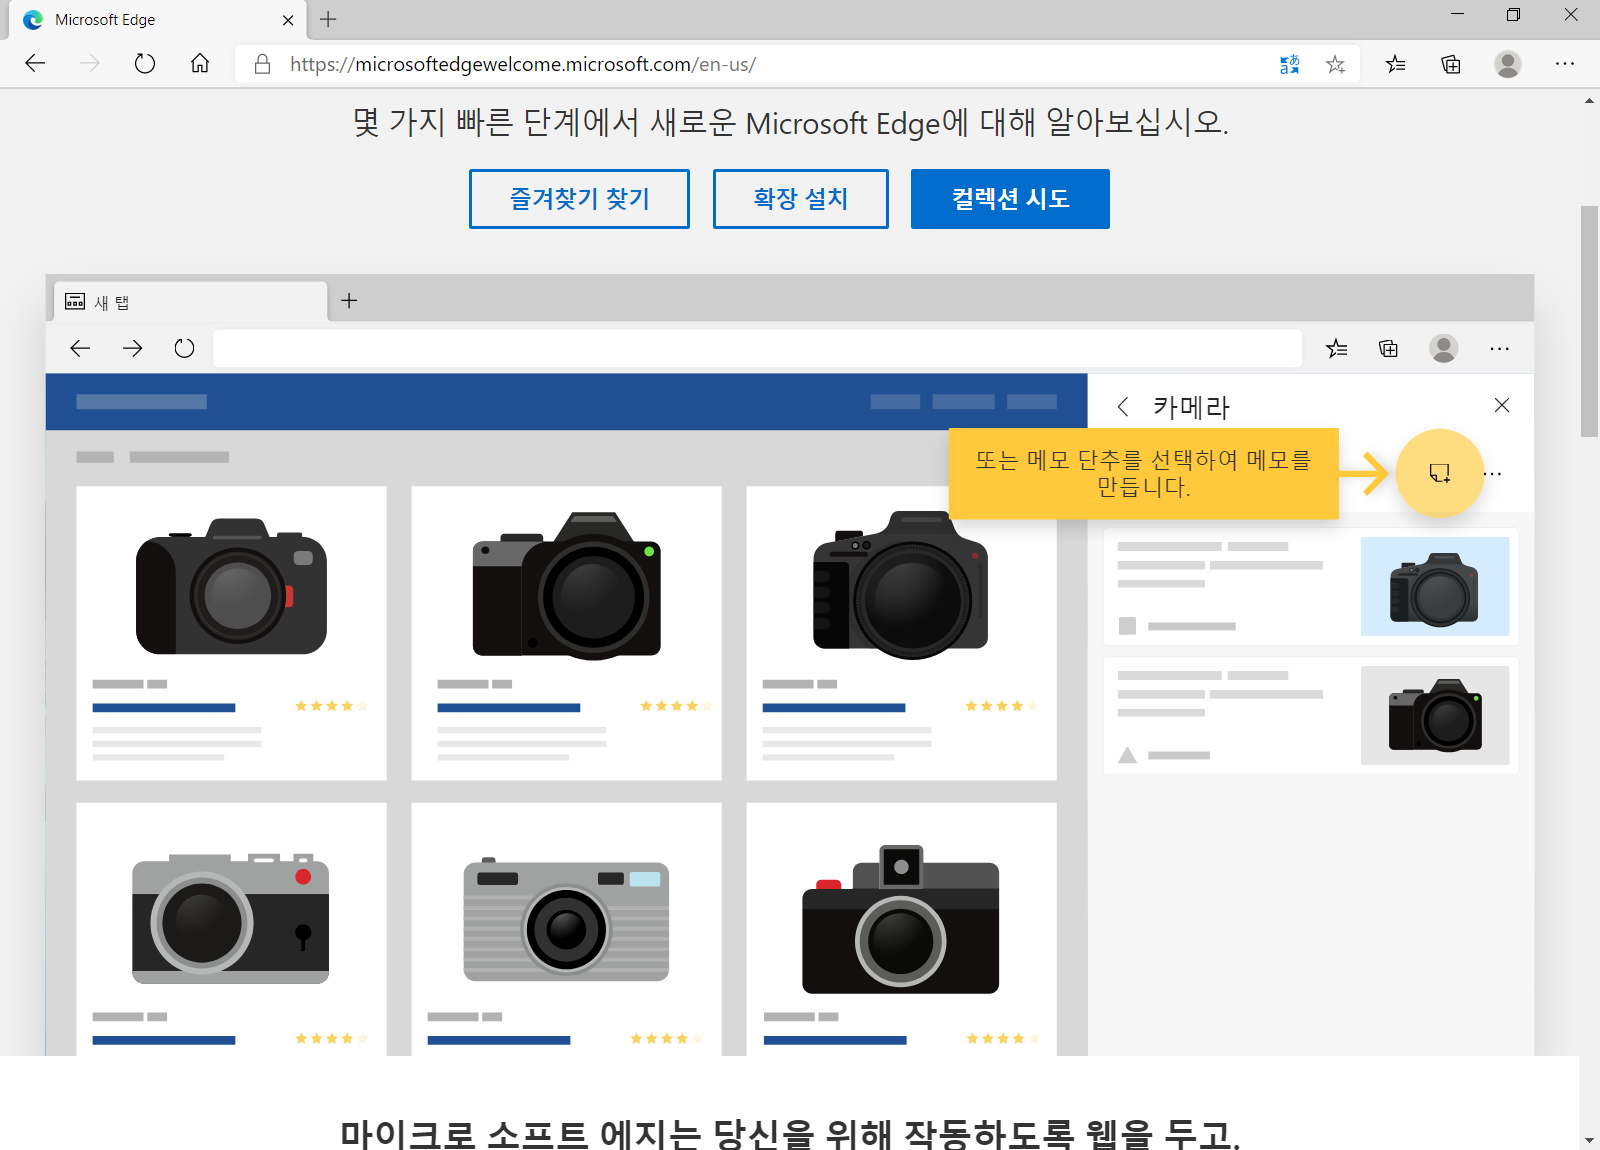Screen dimensions: 1600x1150
Task: Select the top-left black camera product card
Action: (231, 633)
